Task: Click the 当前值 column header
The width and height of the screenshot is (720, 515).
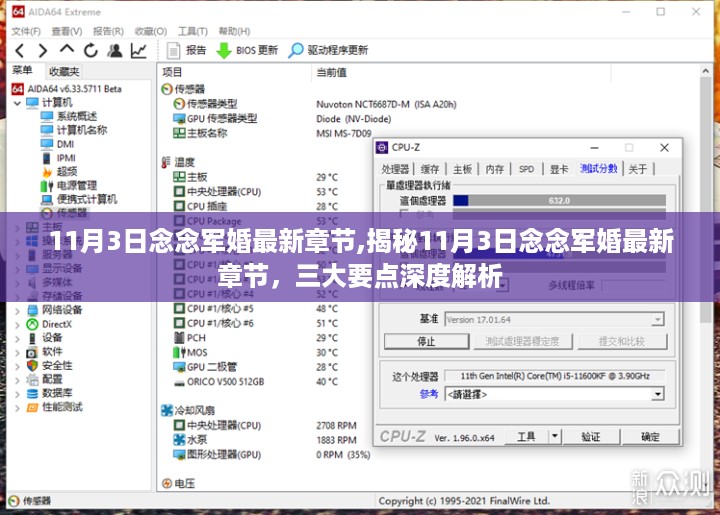Action: pos(332,72)
